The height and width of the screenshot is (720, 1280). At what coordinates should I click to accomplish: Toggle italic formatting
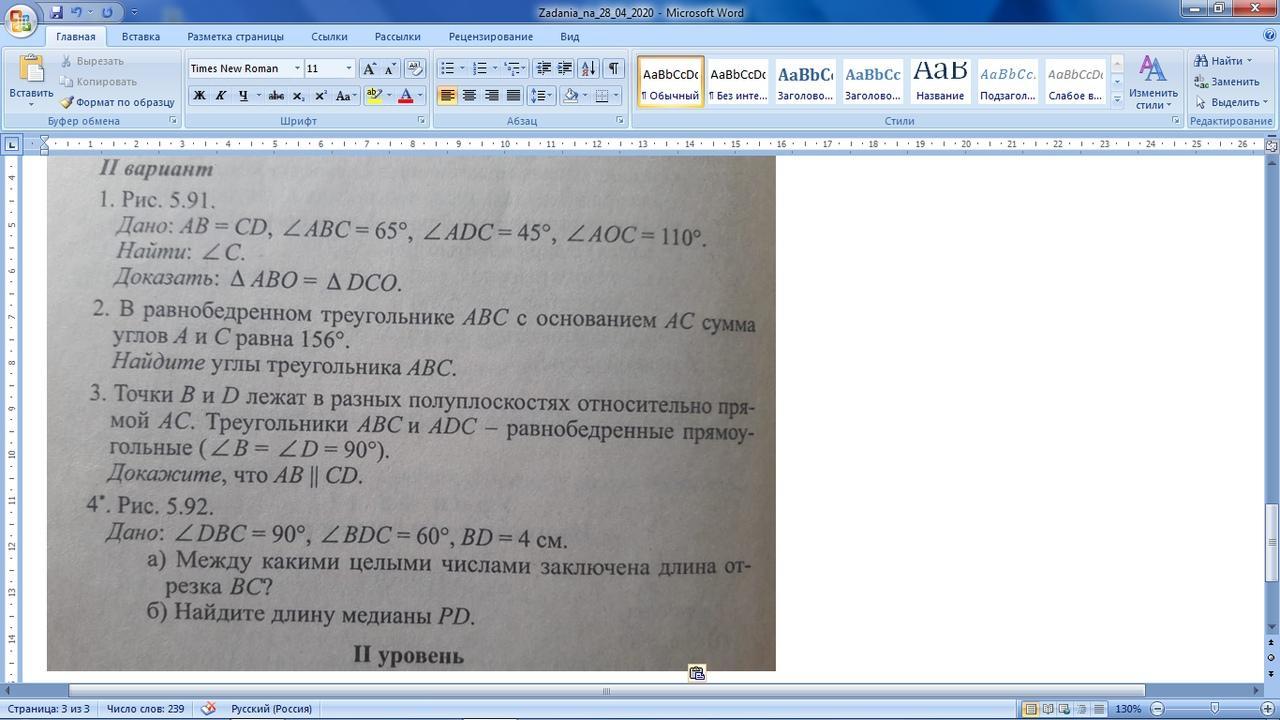[220, 96]
